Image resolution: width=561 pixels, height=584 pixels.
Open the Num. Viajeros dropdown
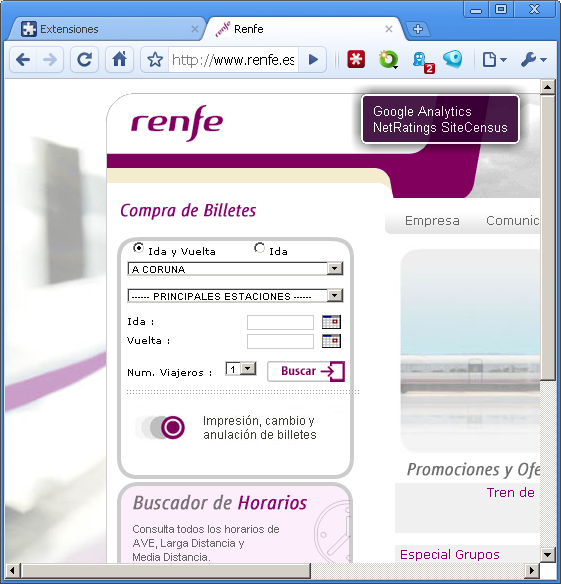coord(241,369)
